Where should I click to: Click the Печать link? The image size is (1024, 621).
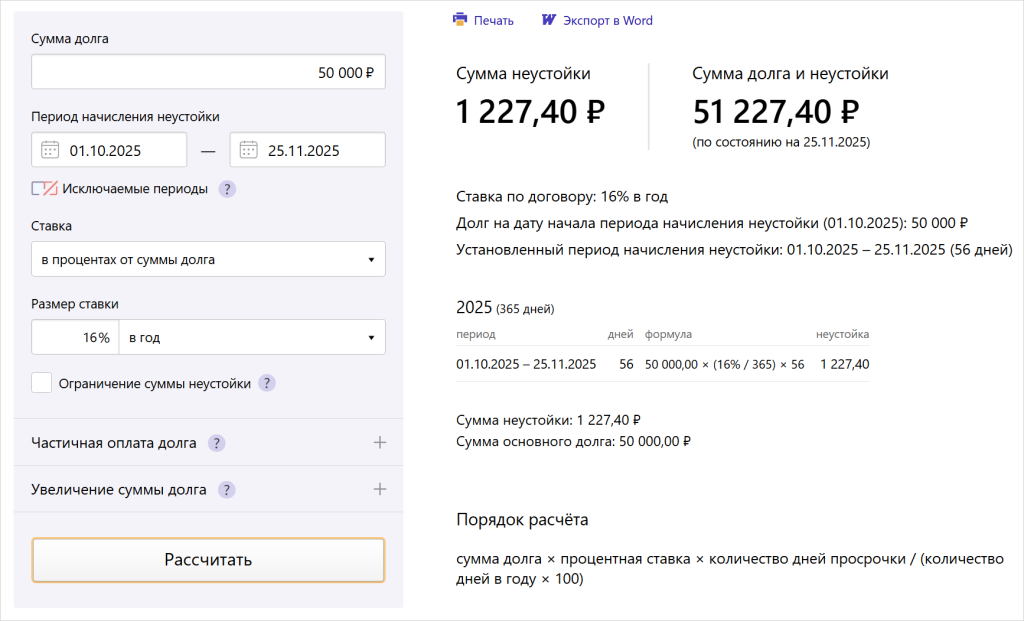coord(494,20)
